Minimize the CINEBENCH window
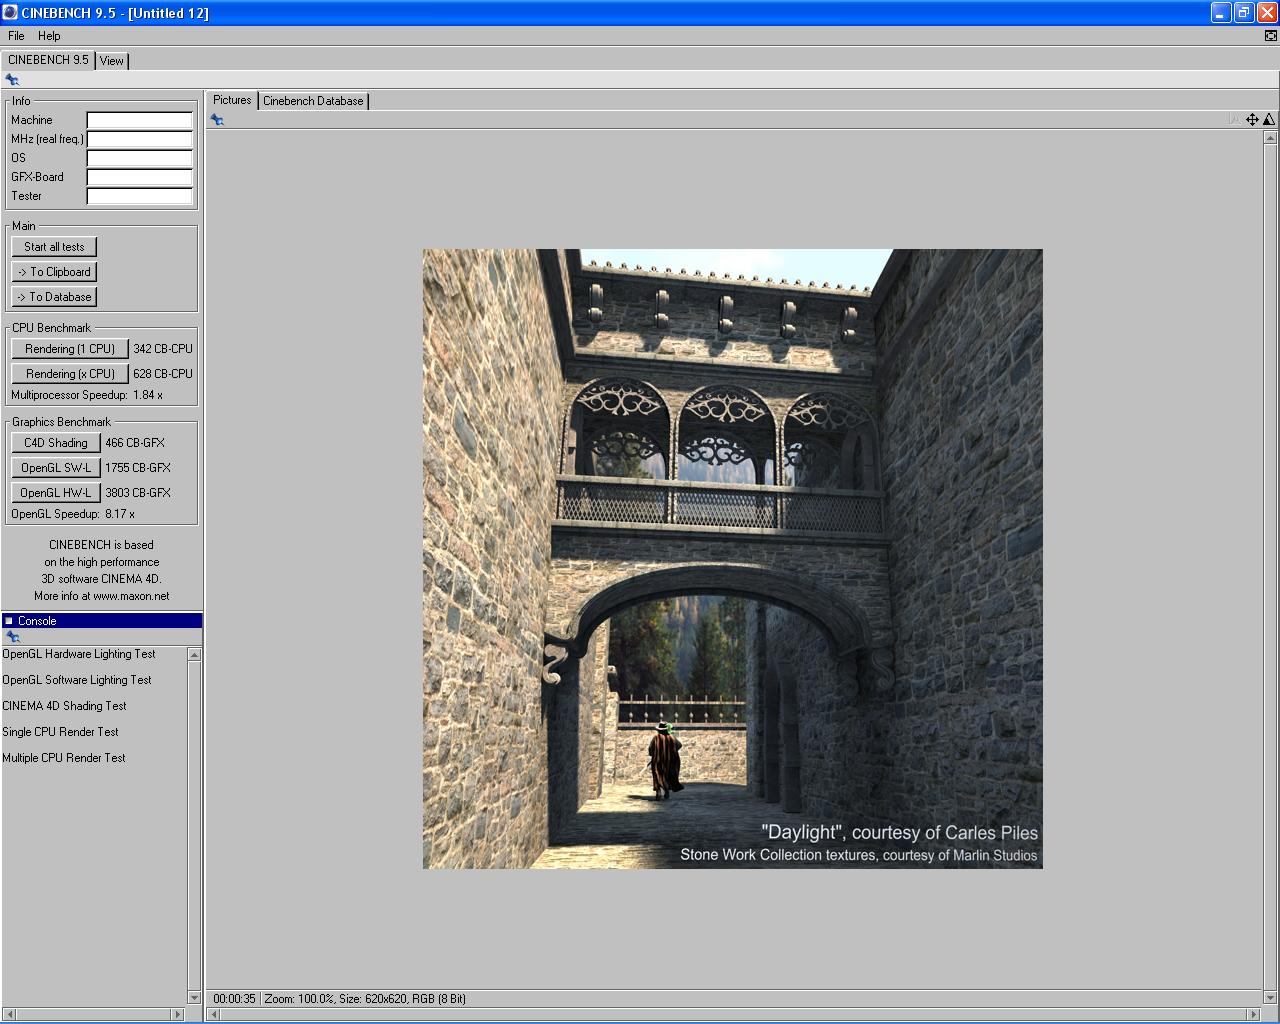The width and height of the screenshot is (1280, 1024). click(1221, 12)
